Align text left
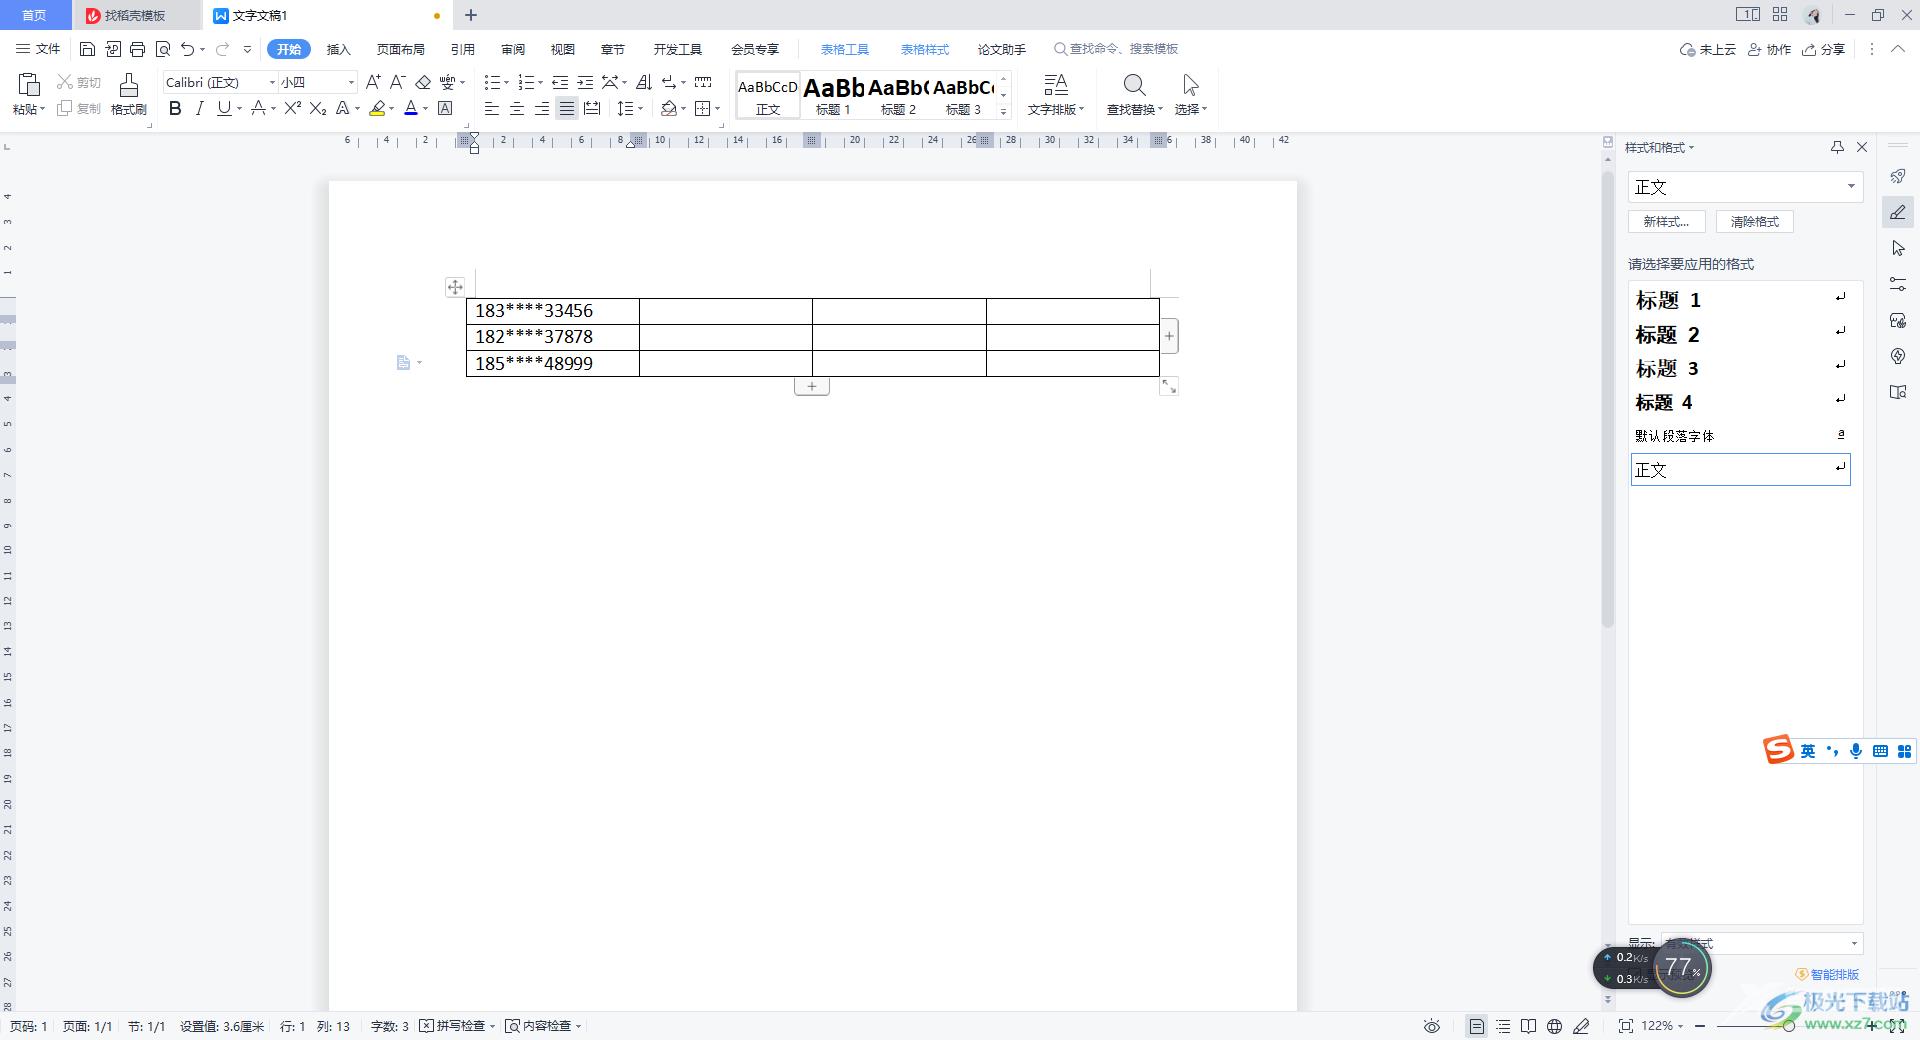The width and height of the screenshot is (1920, 1040). [x=492, y=108]
